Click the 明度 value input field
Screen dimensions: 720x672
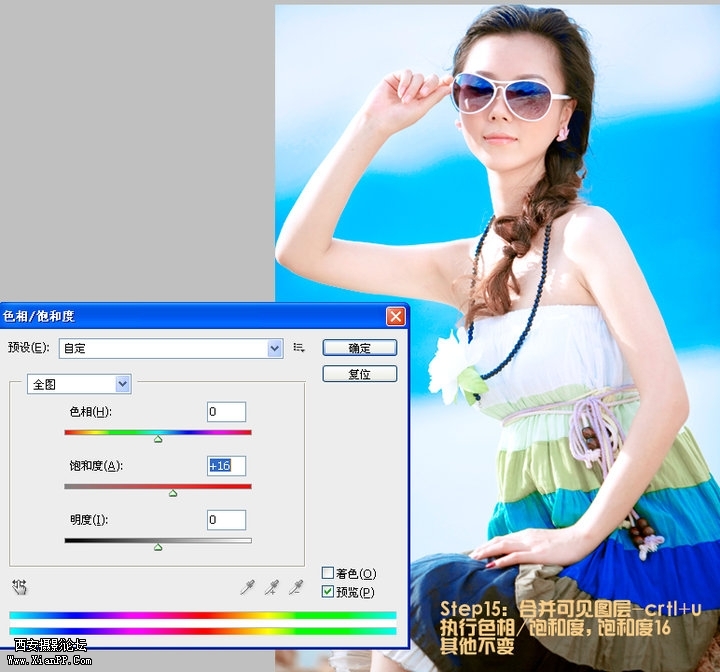click(x=226, y=520)
